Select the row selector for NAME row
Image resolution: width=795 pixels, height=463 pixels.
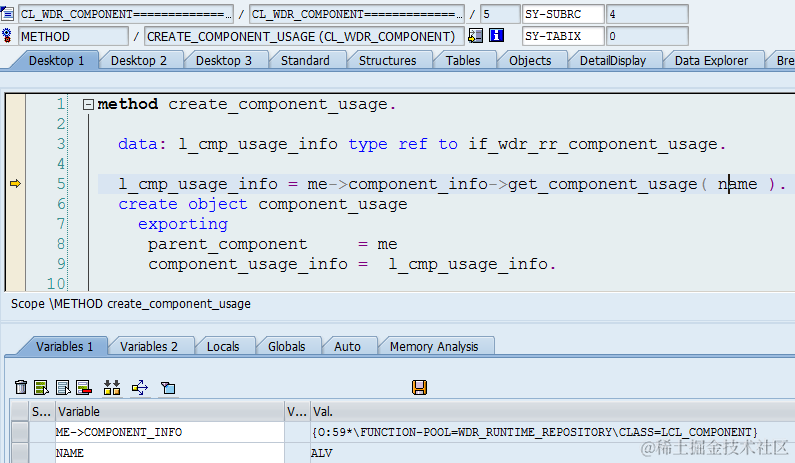pyautogui.click(x=20, y=453)
